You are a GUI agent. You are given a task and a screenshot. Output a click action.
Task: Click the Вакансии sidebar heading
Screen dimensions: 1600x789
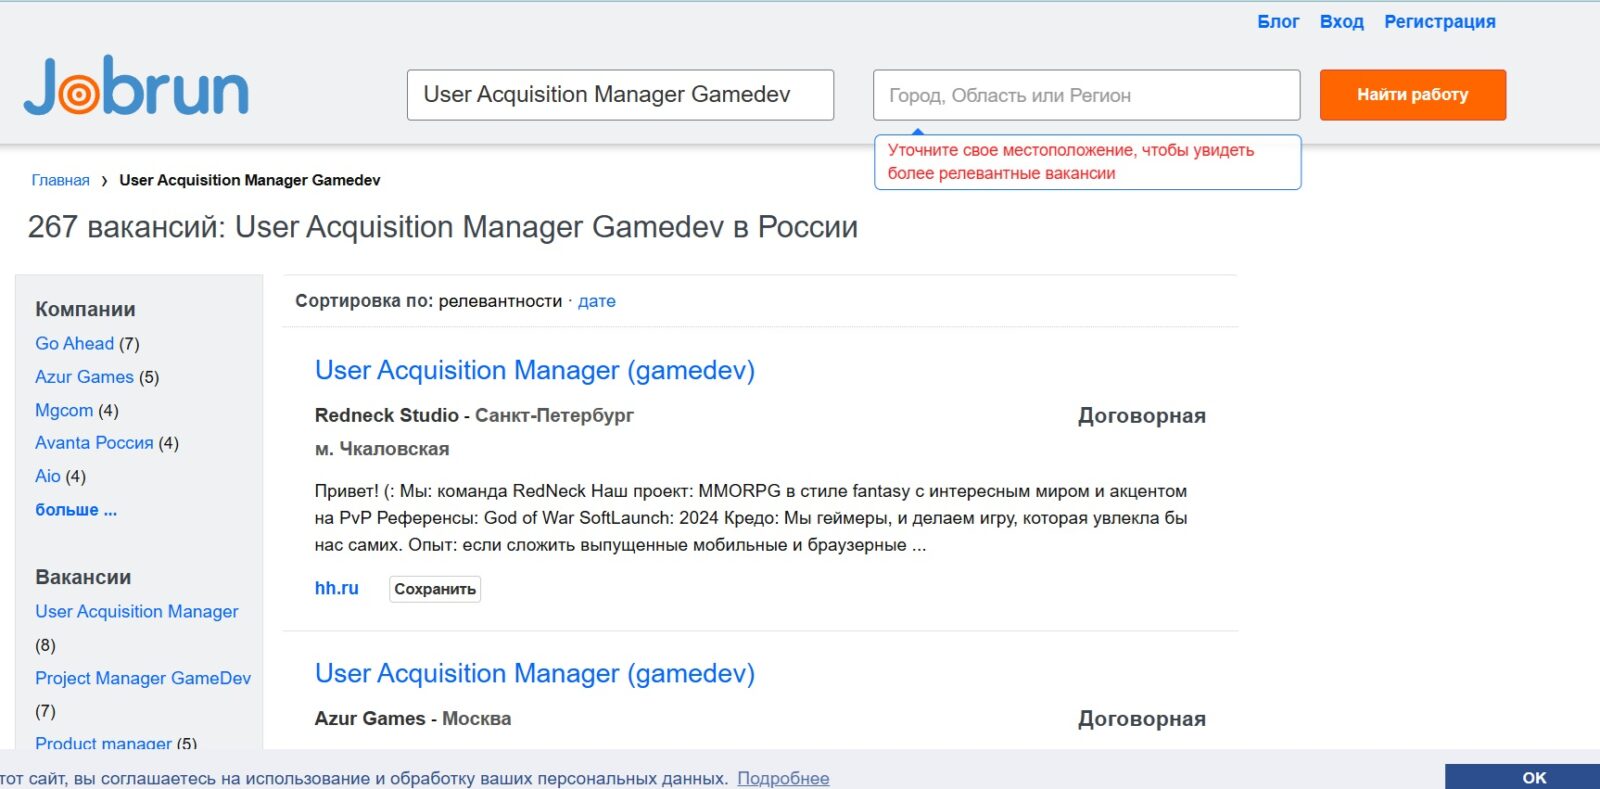point(83,577)
